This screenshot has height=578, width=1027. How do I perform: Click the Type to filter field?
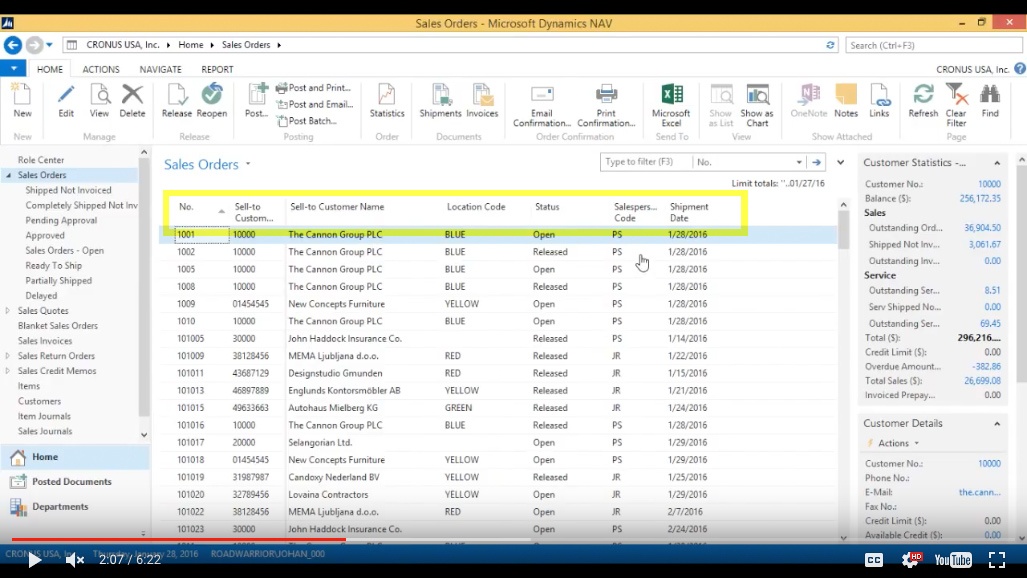click(x=646, y=162)
